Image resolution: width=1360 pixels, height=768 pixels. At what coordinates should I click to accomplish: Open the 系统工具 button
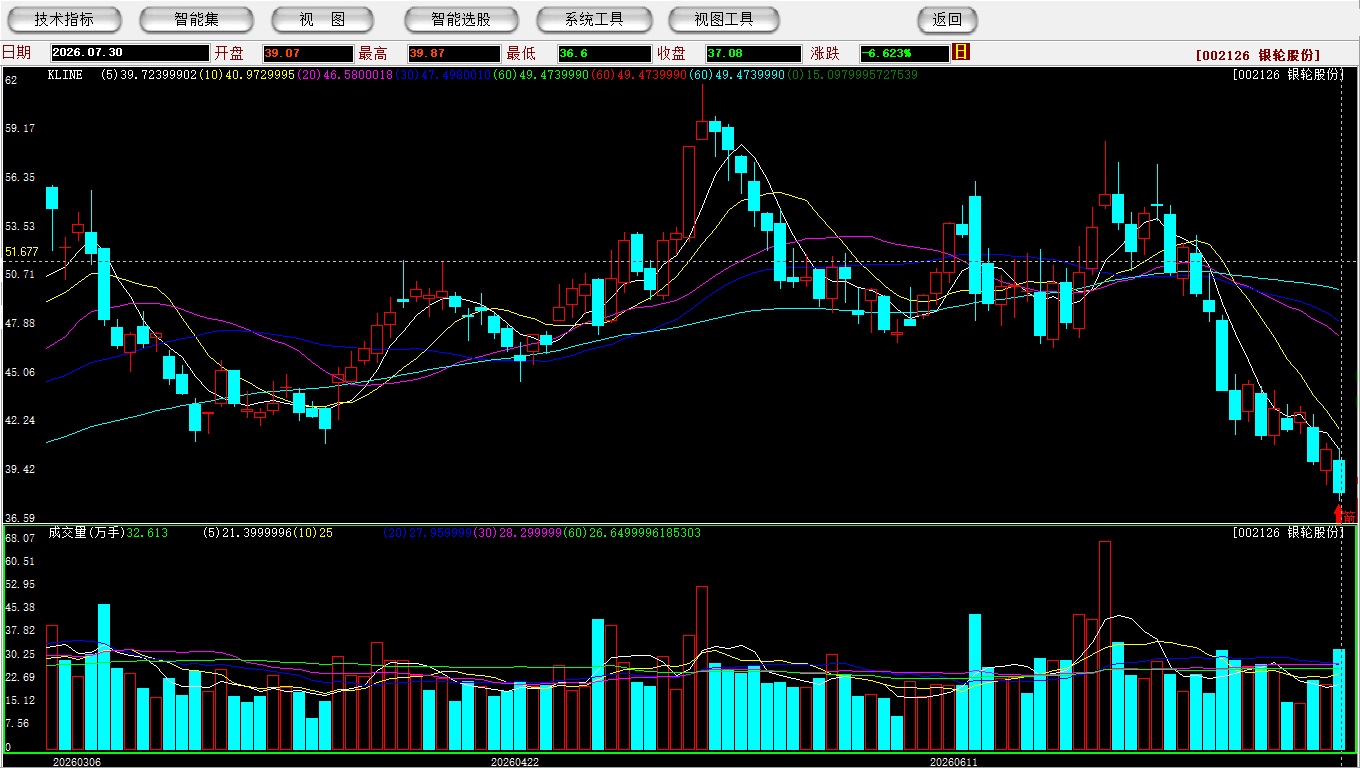(594, 19)
